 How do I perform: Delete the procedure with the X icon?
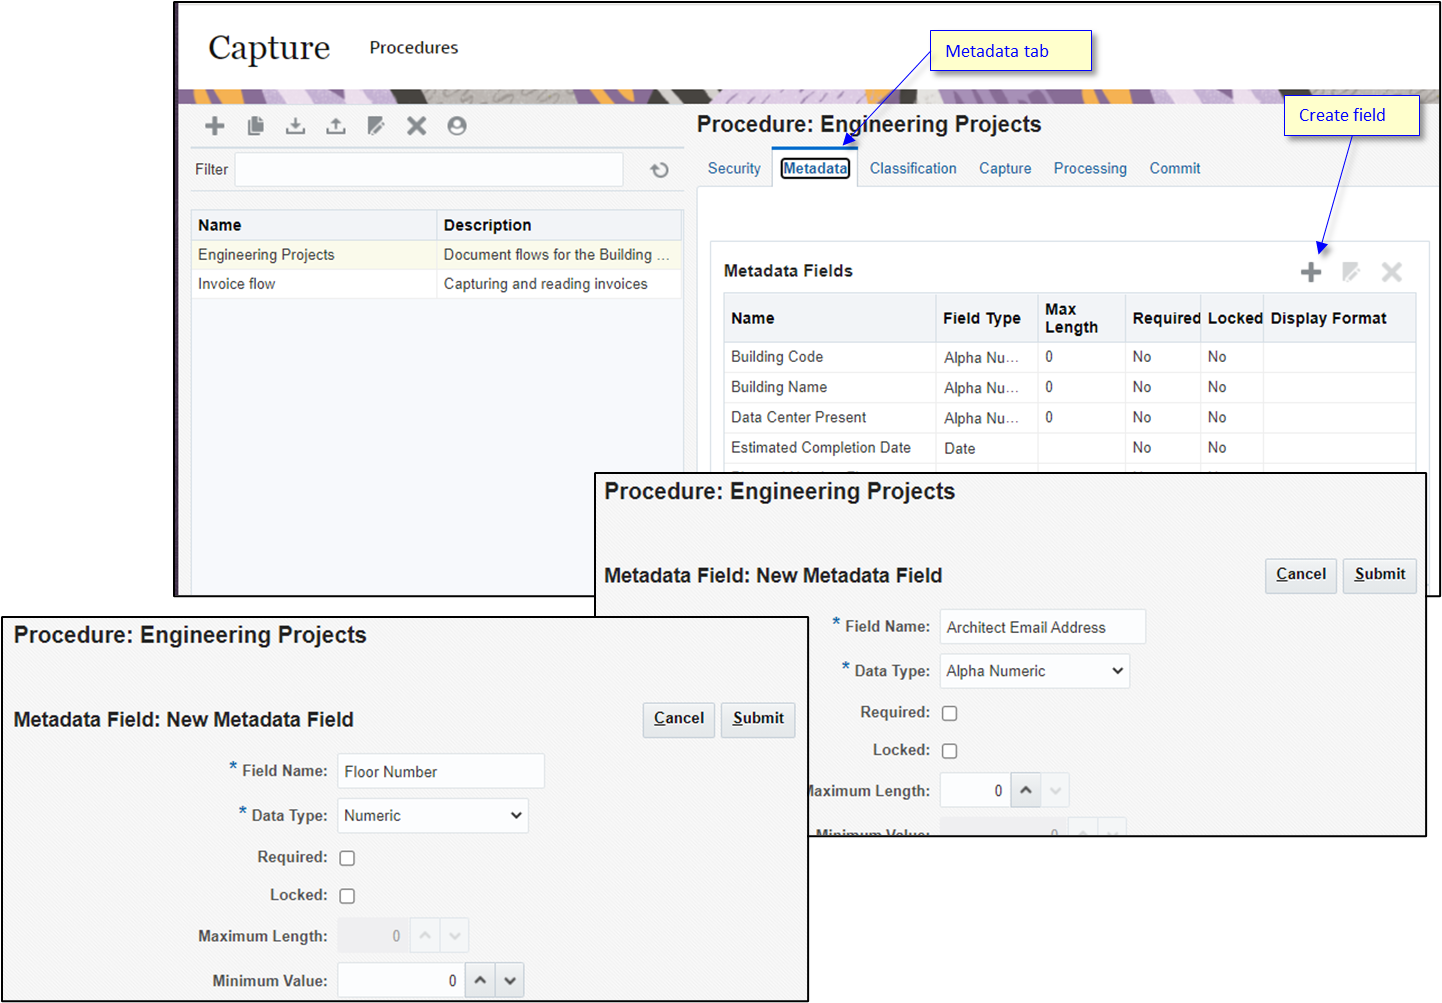[x=416, y=125]
